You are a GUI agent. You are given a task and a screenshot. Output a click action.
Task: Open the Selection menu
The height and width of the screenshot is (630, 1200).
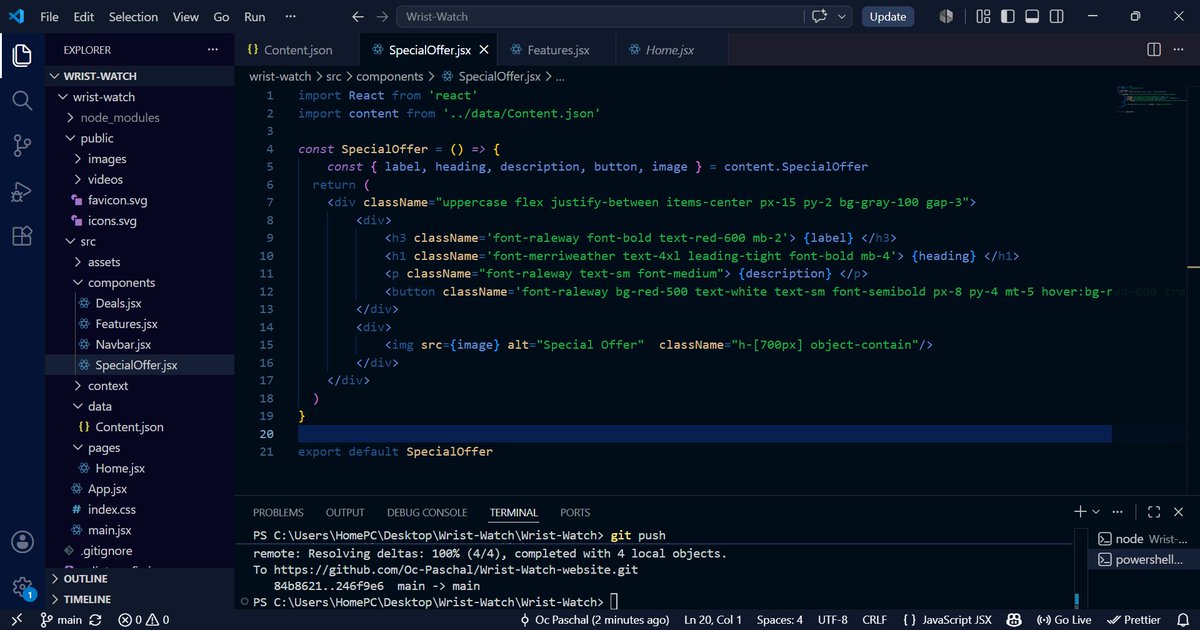pos(133,17)
